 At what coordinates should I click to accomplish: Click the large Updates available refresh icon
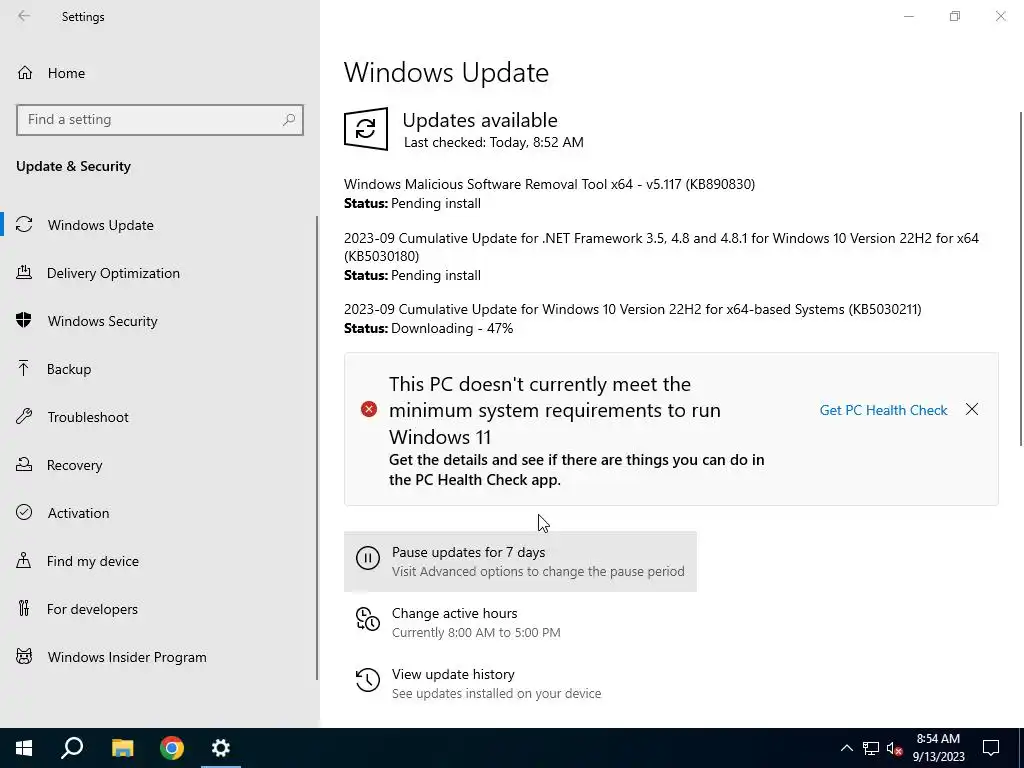coord(366,129)
